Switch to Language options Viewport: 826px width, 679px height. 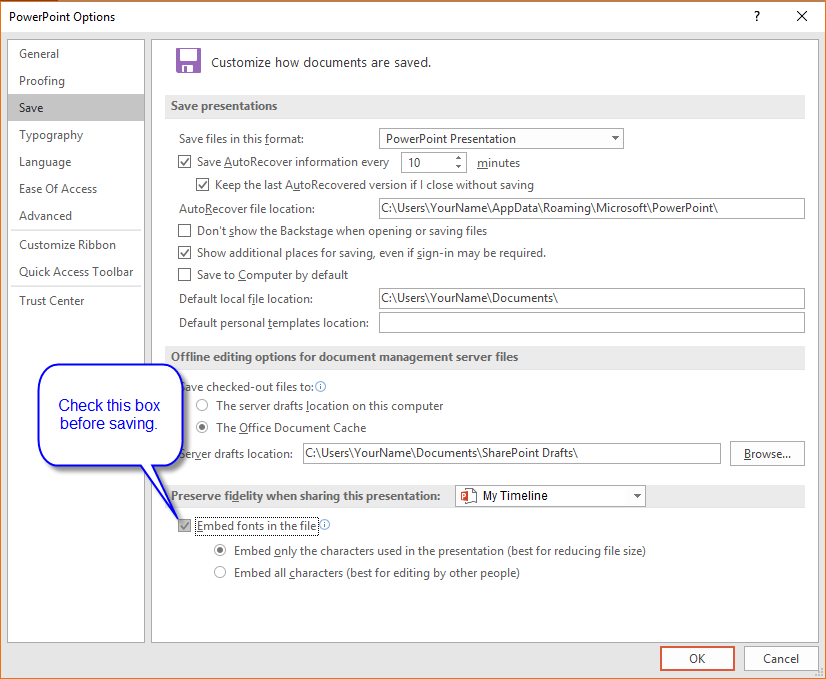coord(76,162)
